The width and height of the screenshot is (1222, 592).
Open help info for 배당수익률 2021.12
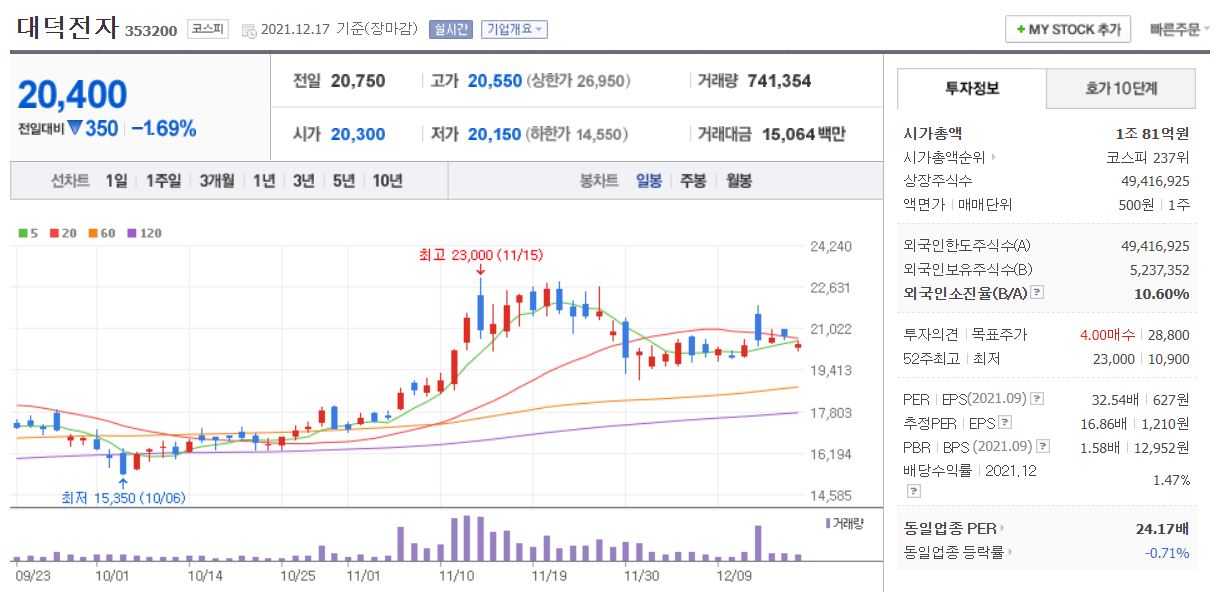point(913,490)
